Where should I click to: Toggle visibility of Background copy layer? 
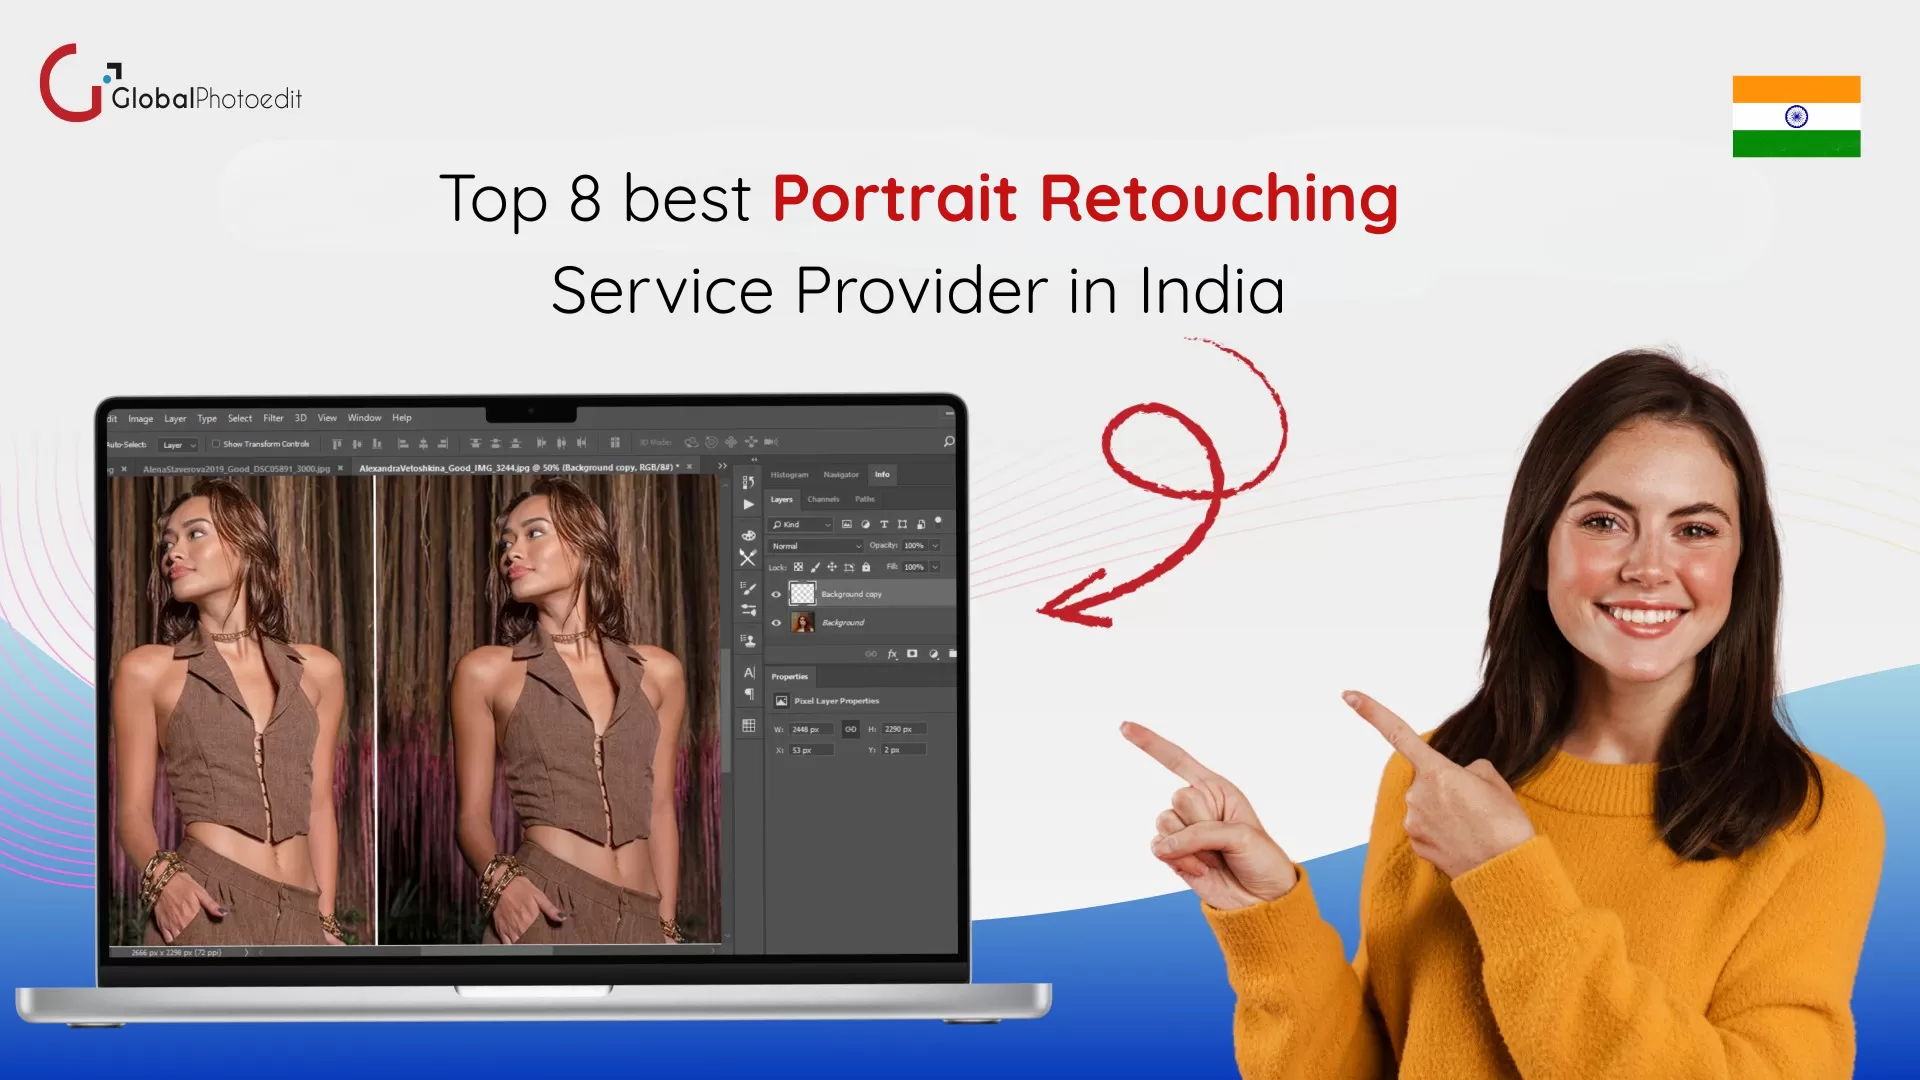pyautogui.click(x=777, y=594)
